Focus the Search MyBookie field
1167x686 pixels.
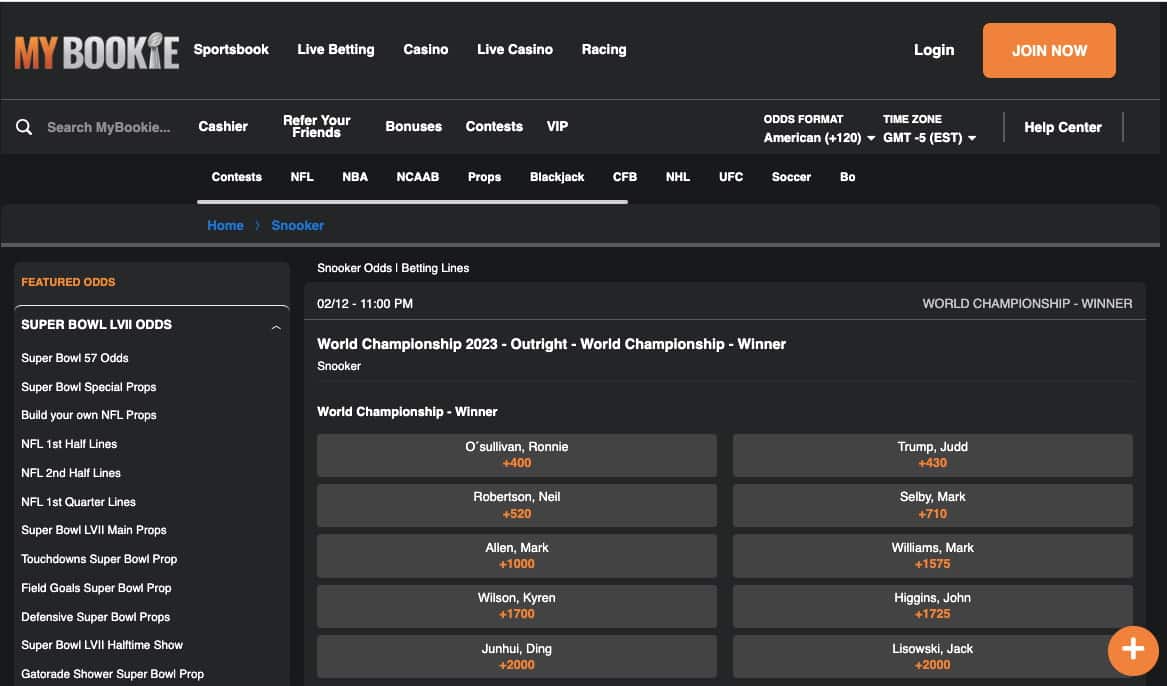[x=109, y=127]
